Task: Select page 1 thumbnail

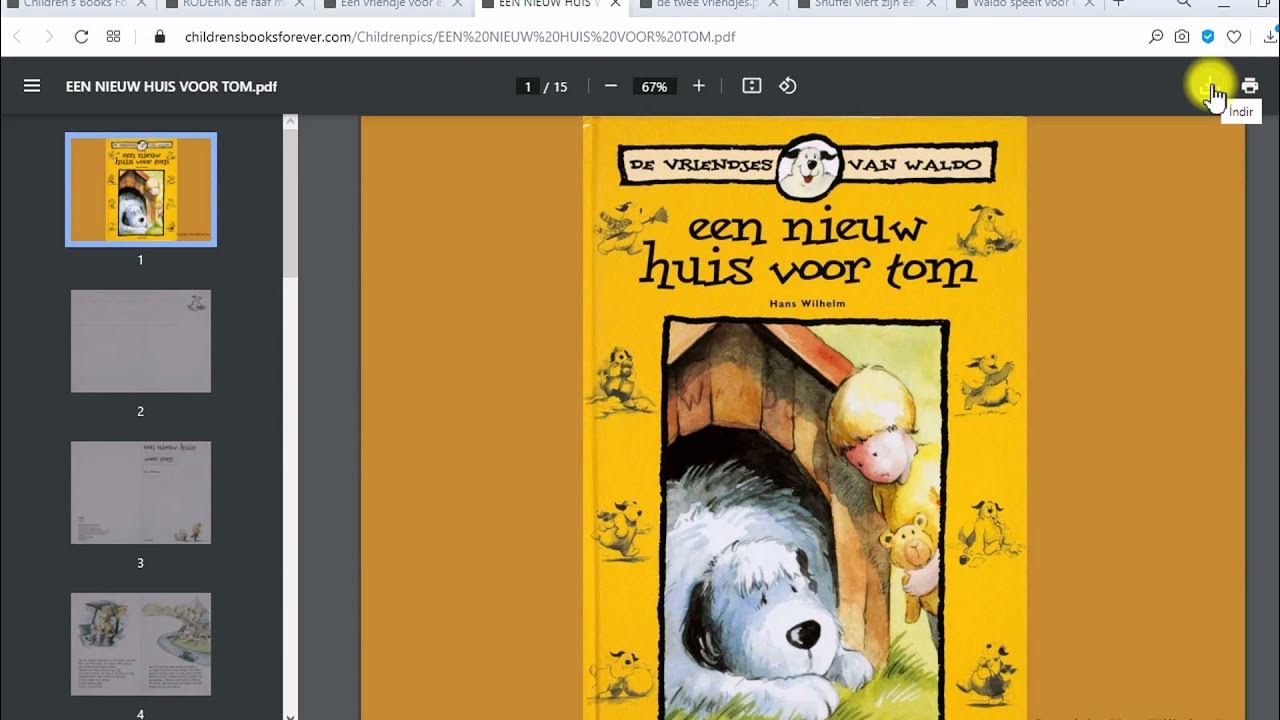Action: (141, 189)
